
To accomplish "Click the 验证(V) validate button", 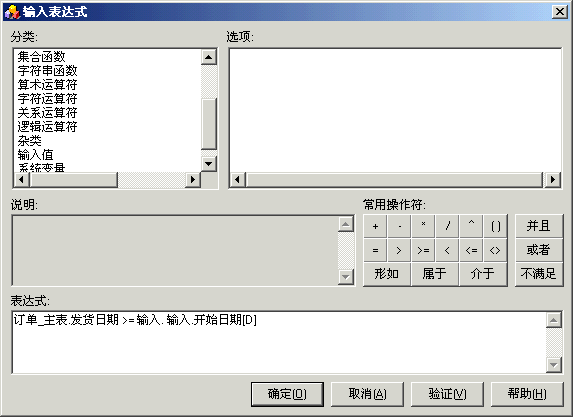I will click(447, 394).
